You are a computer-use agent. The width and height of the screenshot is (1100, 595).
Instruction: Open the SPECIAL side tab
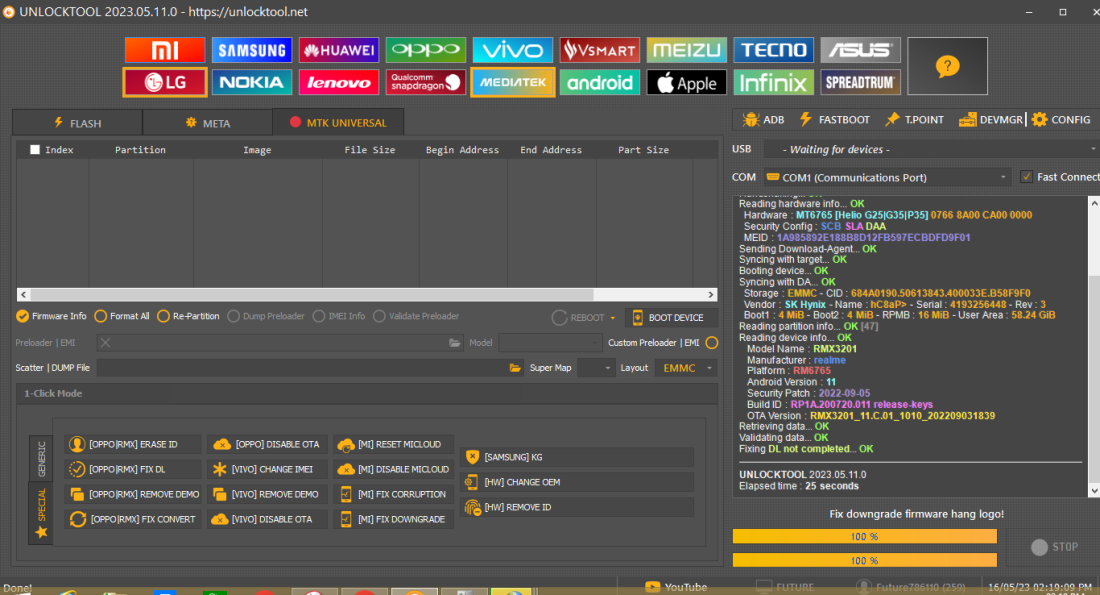pyautogui.click(x=41, y=513)
